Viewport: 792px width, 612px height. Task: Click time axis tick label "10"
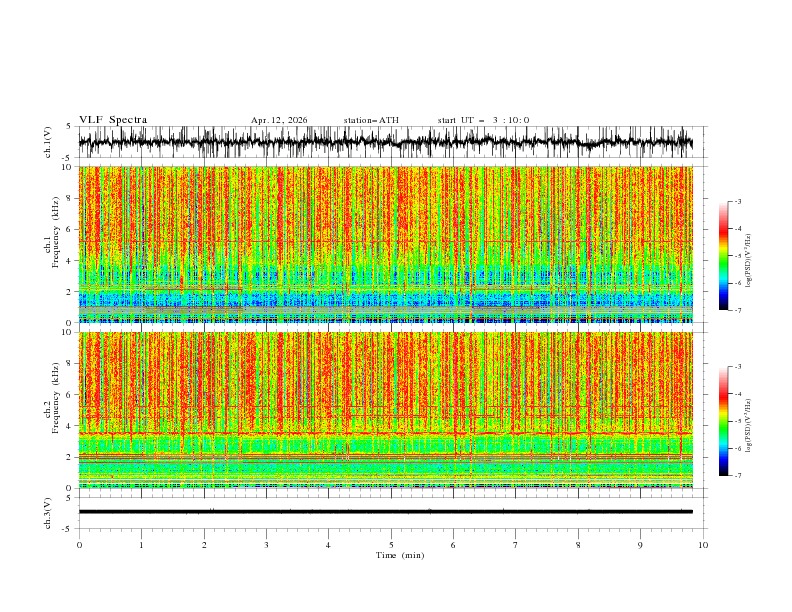coord(703,545)
